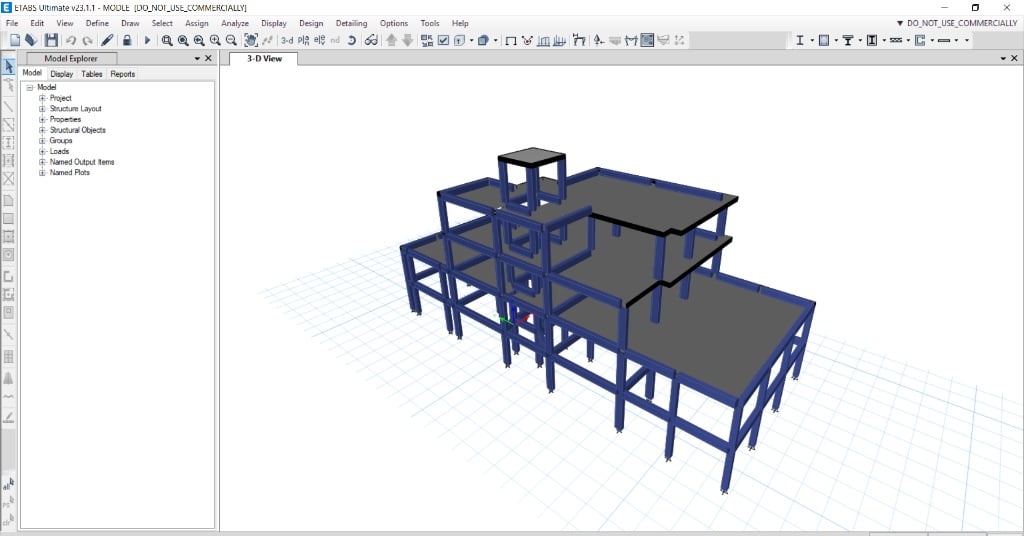Open dropdown next to concrete frame design
Viewport: 1024px width, 536px height.
coord(836,40)
